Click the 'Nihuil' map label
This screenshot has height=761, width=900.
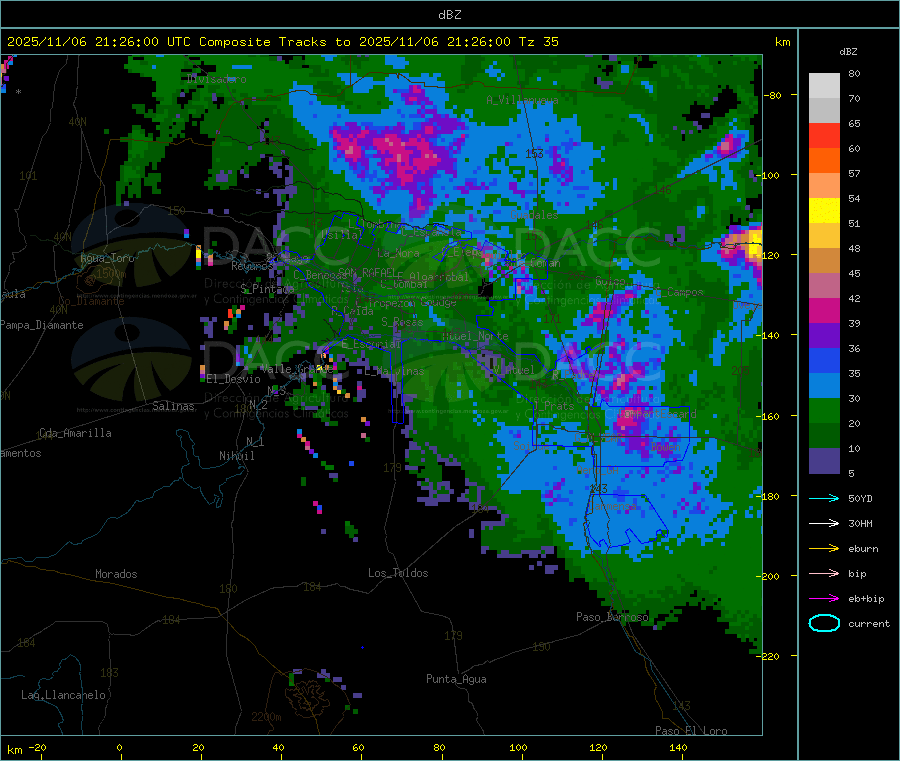(236, 456)
